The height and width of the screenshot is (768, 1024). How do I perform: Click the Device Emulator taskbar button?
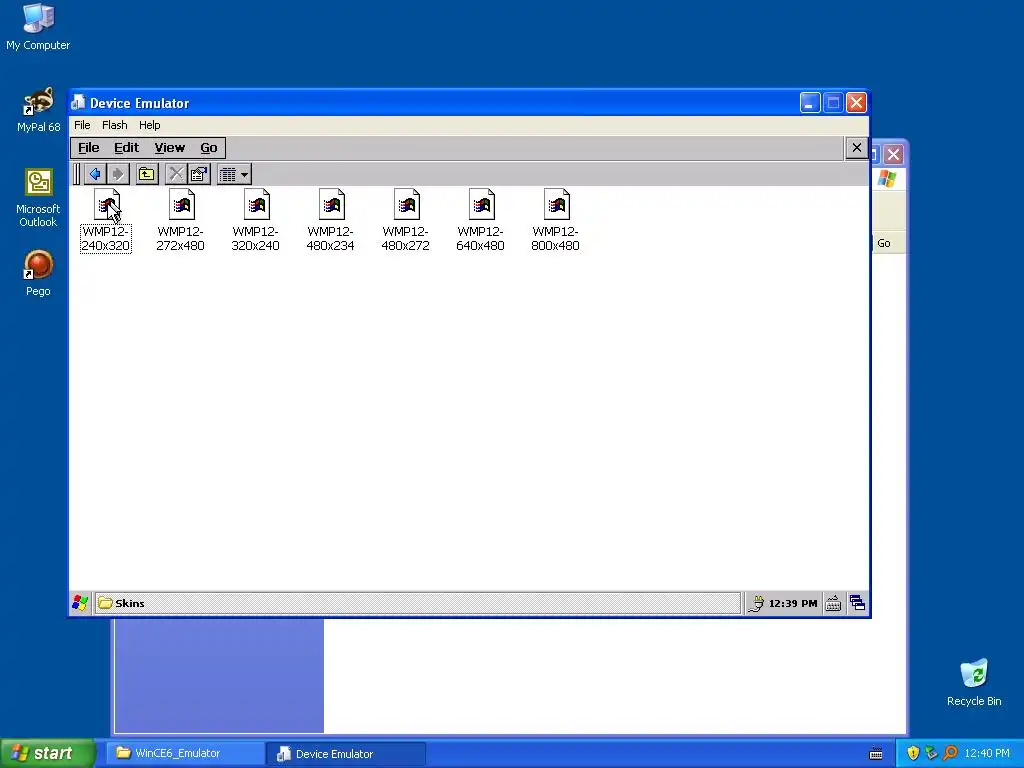point(346,753)
